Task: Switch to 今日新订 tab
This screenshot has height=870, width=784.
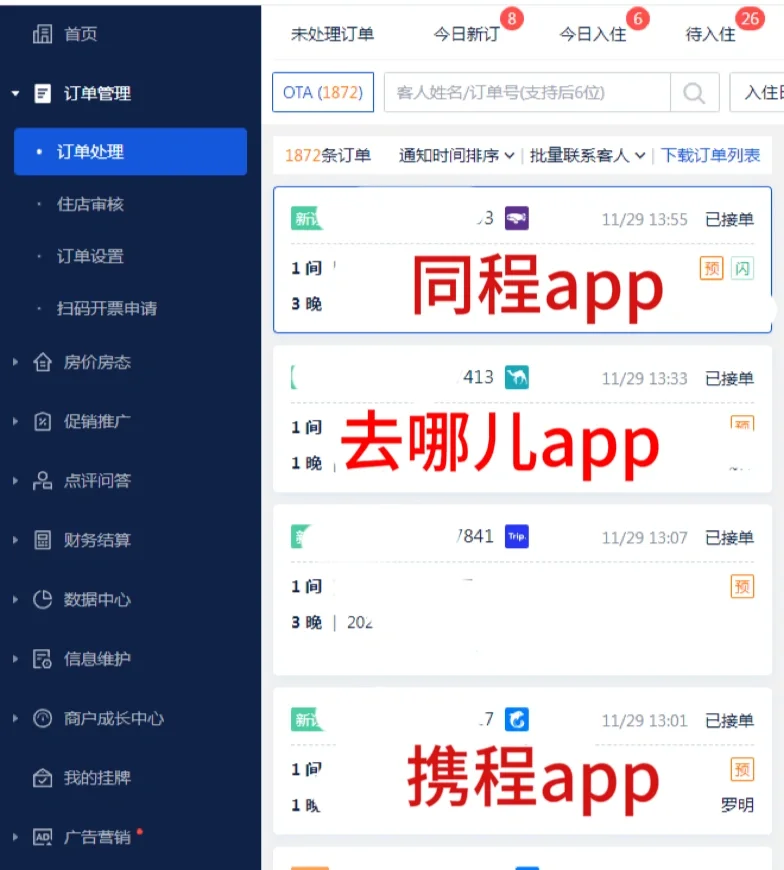Action: (467, 34)
